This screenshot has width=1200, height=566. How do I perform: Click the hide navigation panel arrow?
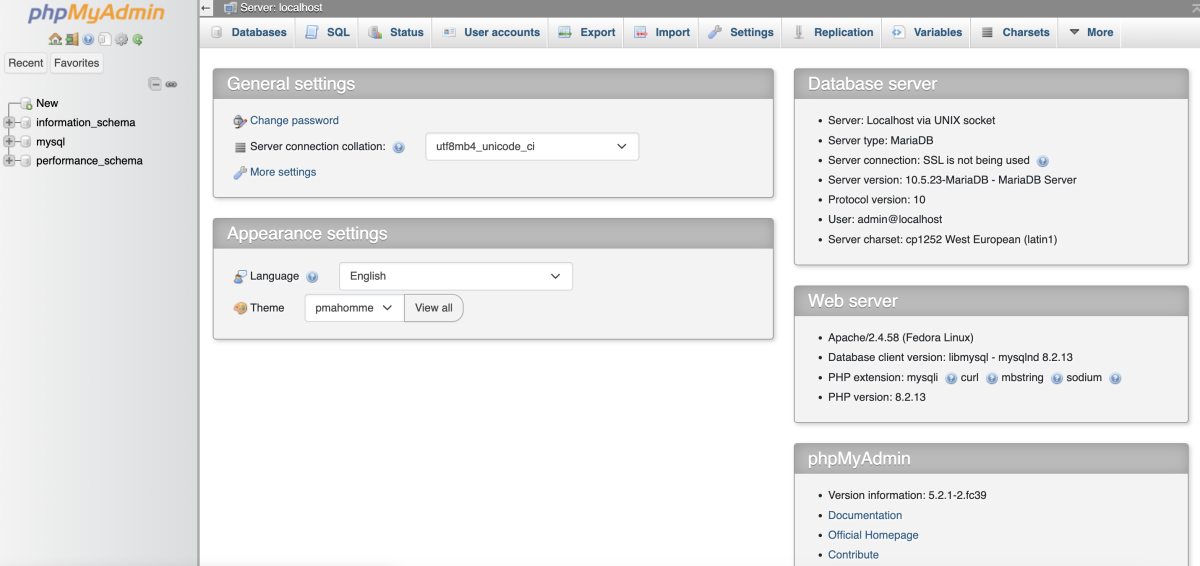coord(206,8)
